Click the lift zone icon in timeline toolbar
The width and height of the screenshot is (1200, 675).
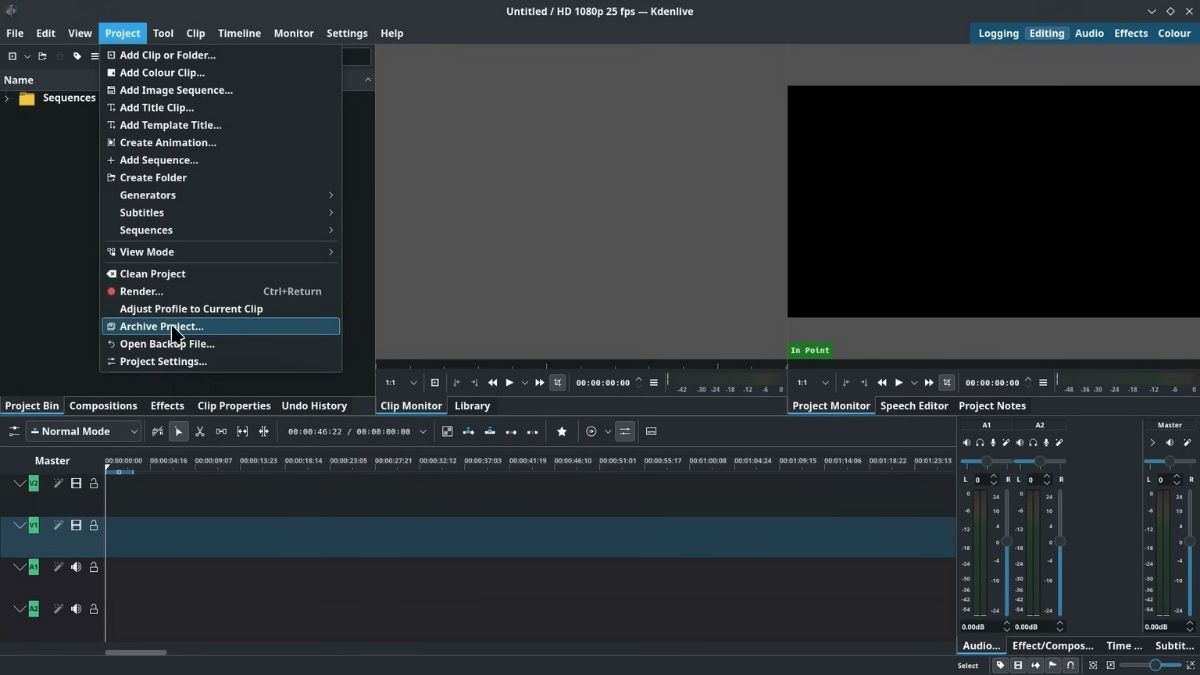[532, 432]
